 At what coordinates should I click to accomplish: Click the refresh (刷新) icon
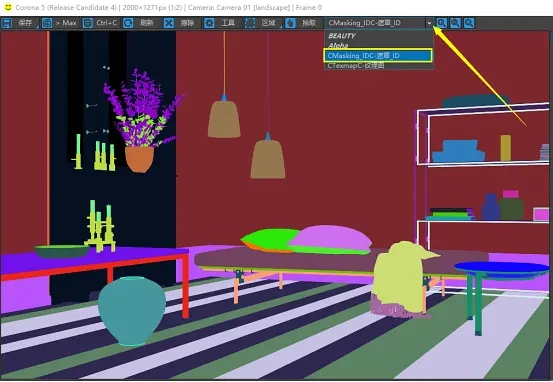(128, 23)
